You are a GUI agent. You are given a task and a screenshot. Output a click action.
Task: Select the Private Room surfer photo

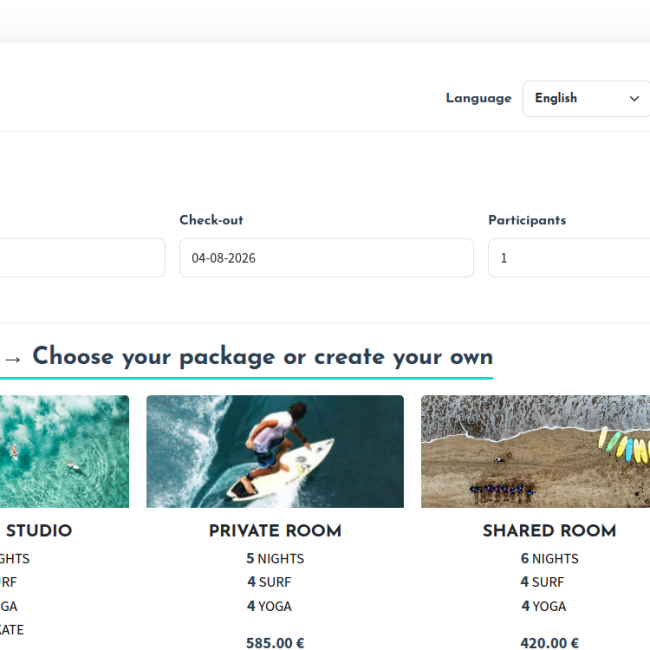tap(275, 451)
